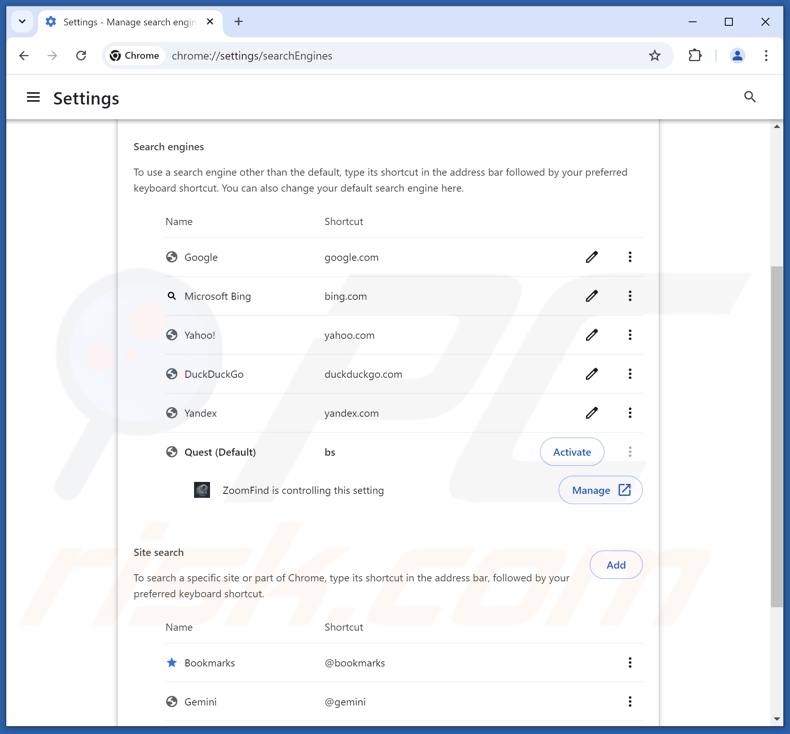Click the Bookmarks site search name
Viewport: 790px width, 734px height.
tap(210, 662)
